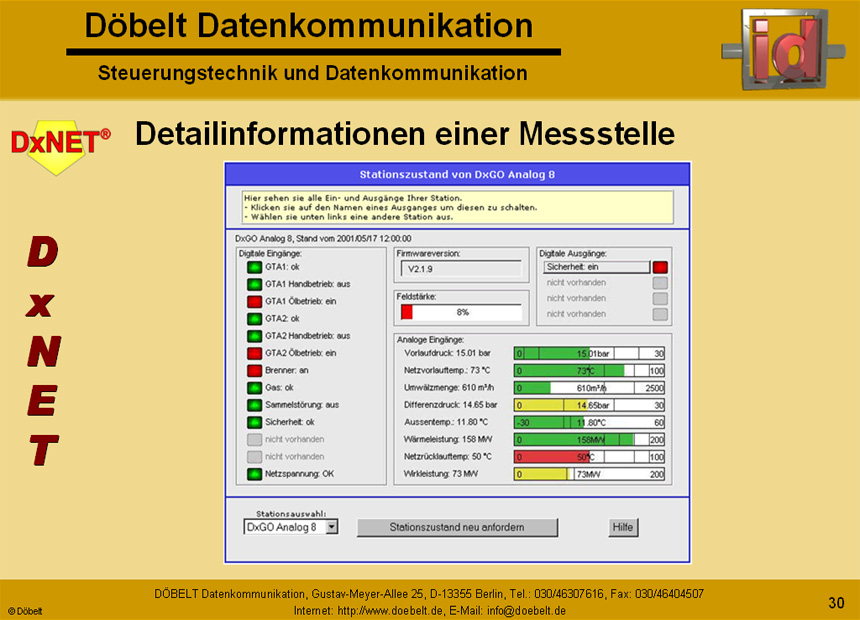Click the DxNET logo badge
The image size is (860, 620).
pyautogui.click(x=60, y=146)
